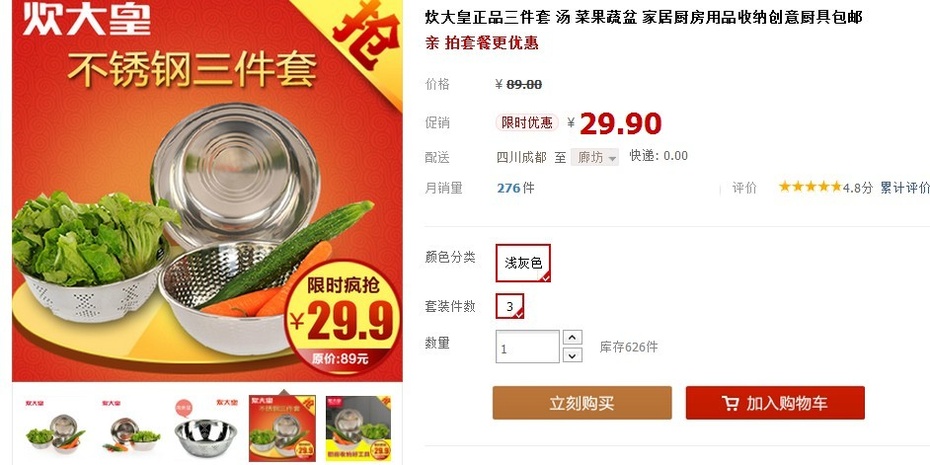Open the second product thumbnail
The image size is (930, 465).
pos(131,428)
